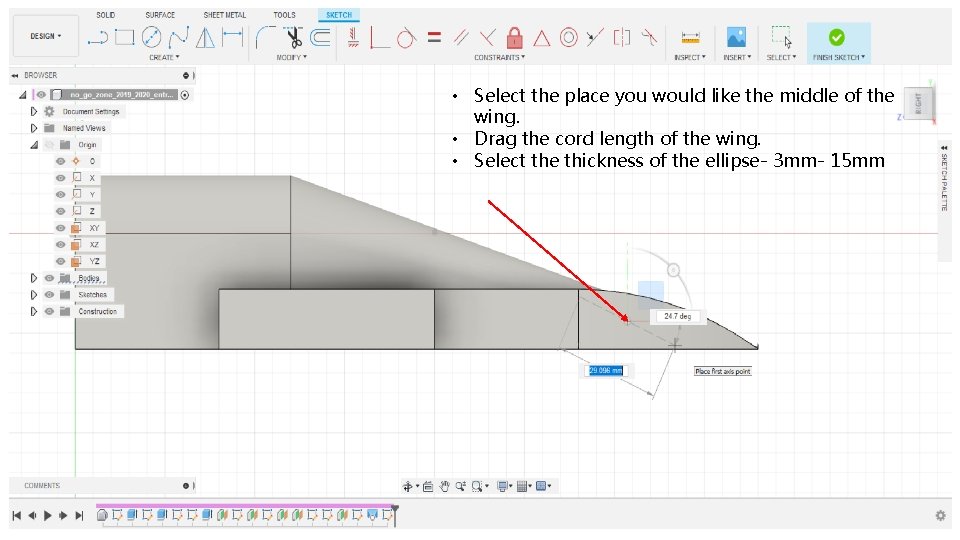
Task: Open the DESIGN workspace dropdown
Action: click(x=46, y=36)
